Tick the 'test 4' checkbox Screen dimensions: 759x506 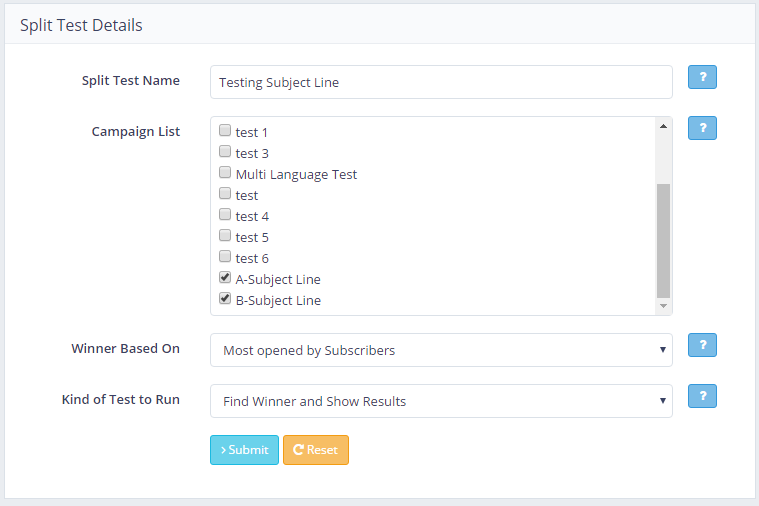225,215
